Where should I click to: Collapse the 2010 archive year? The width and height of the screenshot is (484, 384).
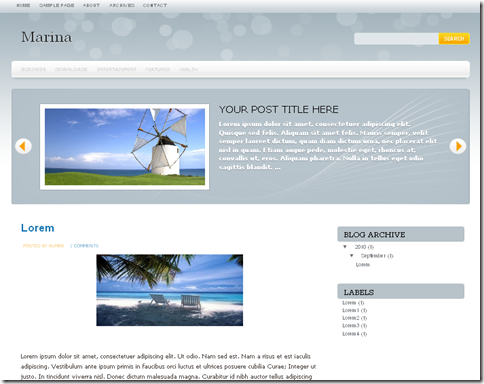click(345, 247)
